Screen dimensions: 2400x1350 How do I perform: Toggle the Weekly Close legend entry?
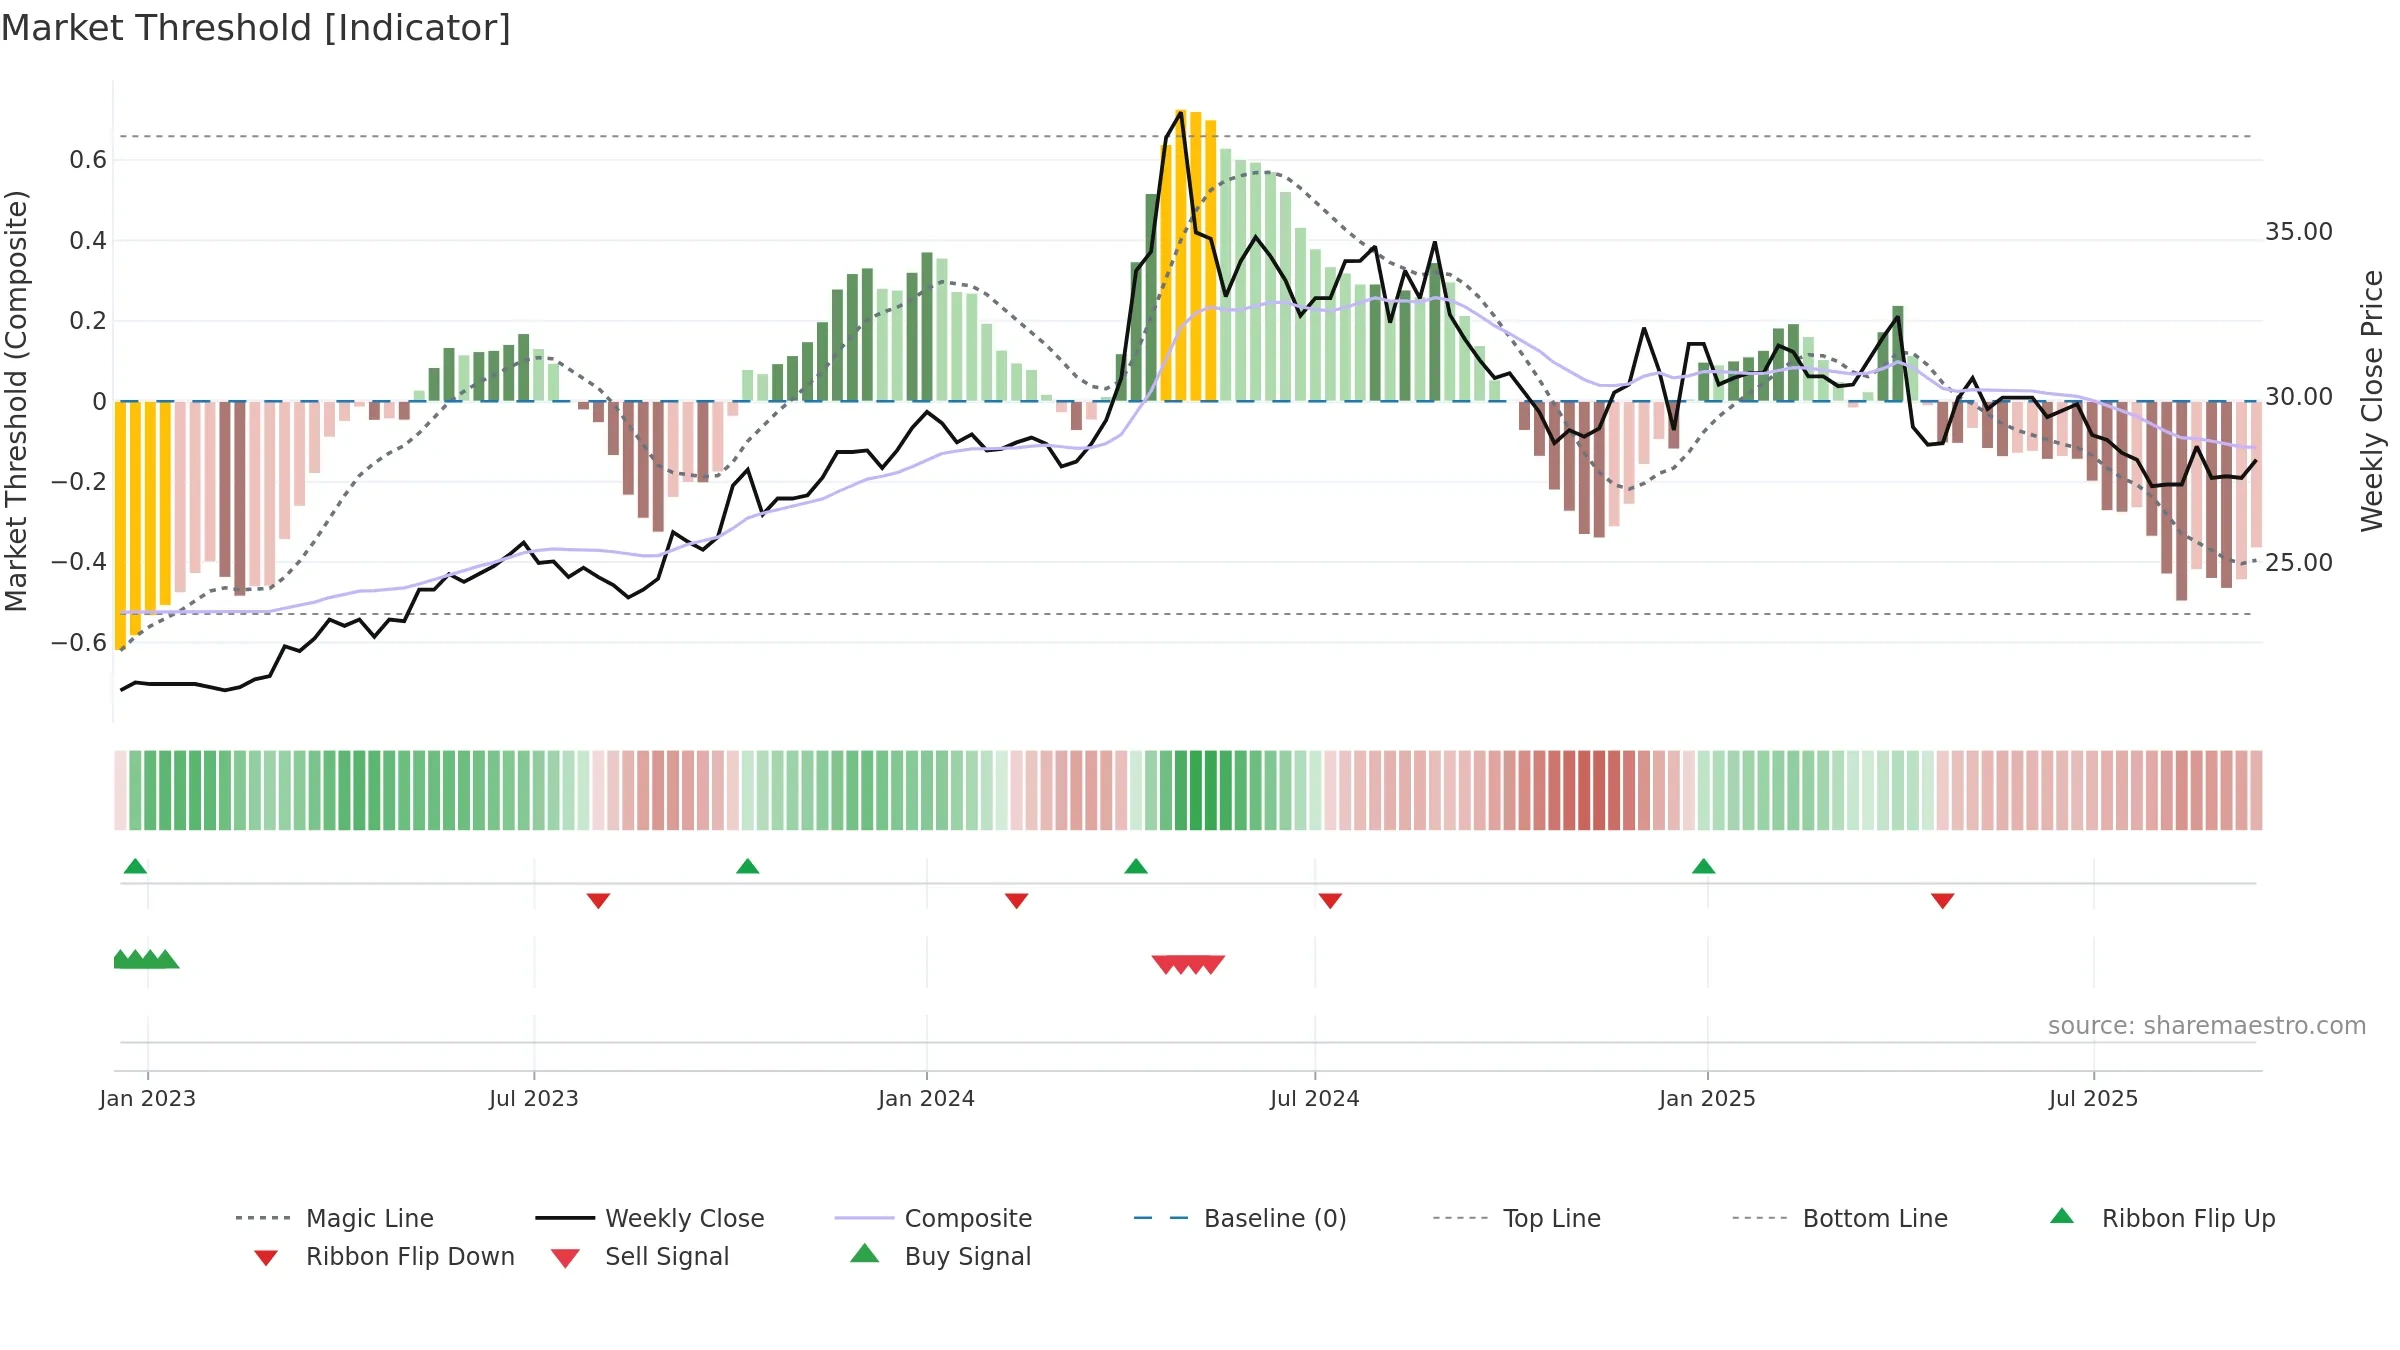[x=650, y=1218]
